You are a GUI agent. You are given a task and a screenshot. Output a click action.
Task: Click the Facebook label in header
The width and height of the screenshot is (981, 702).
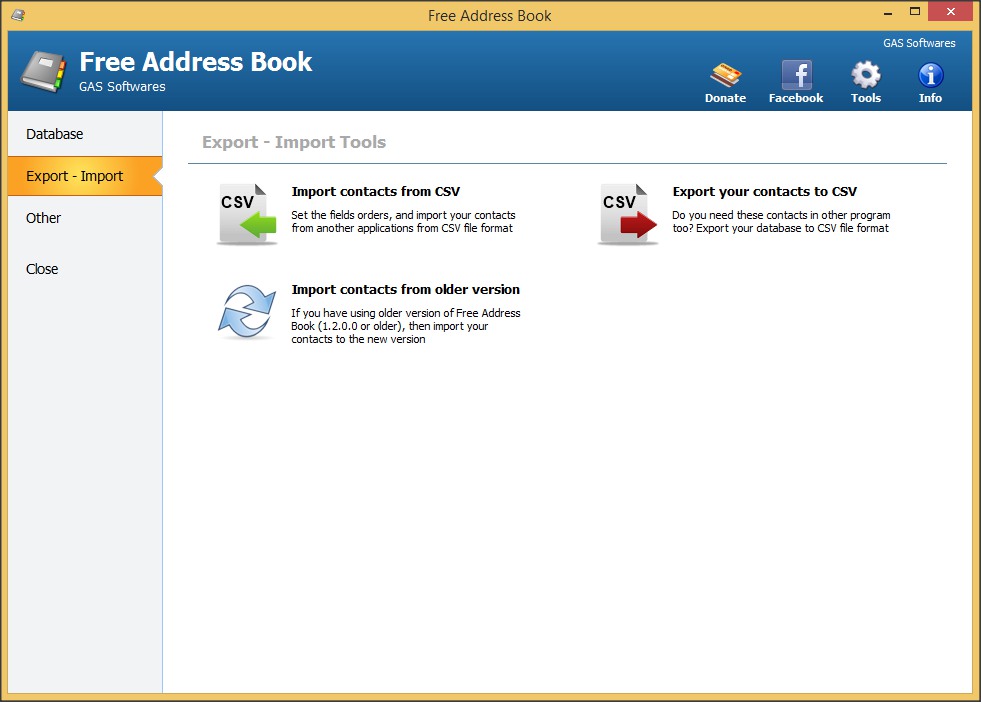pyautogui.click(x=796, y=98)
